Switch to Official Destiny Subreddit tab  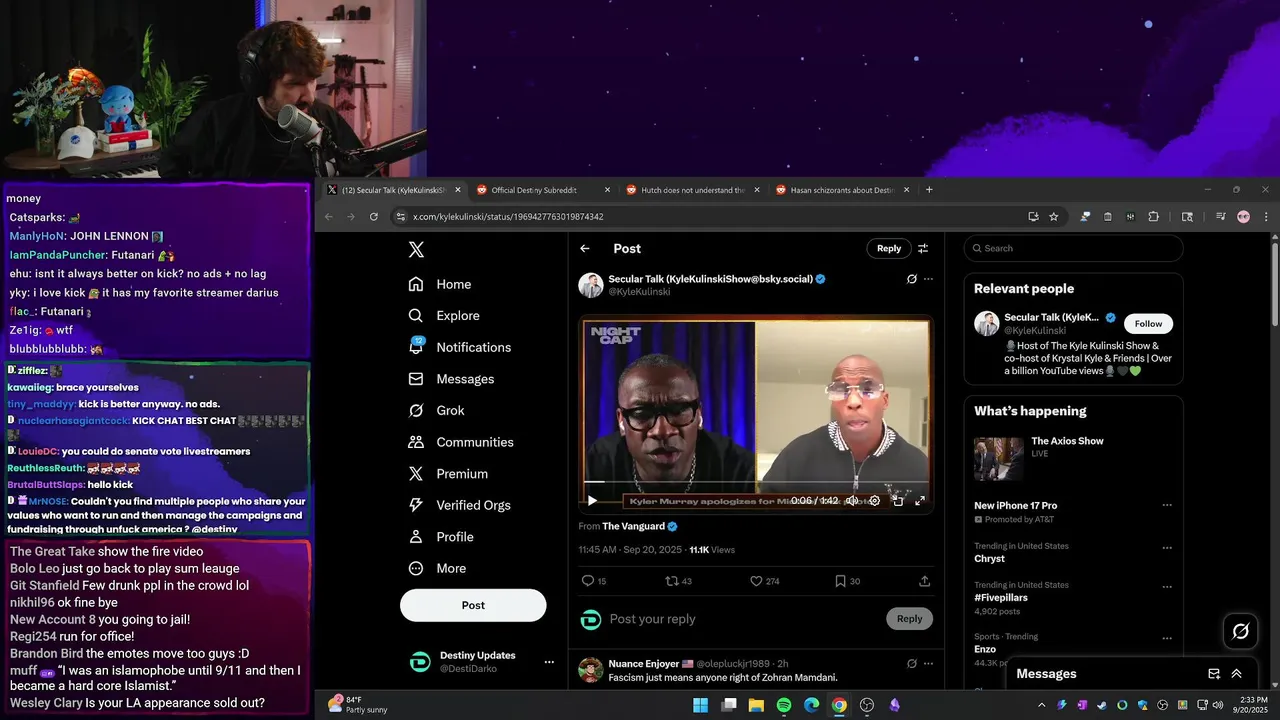click(543, 190)
